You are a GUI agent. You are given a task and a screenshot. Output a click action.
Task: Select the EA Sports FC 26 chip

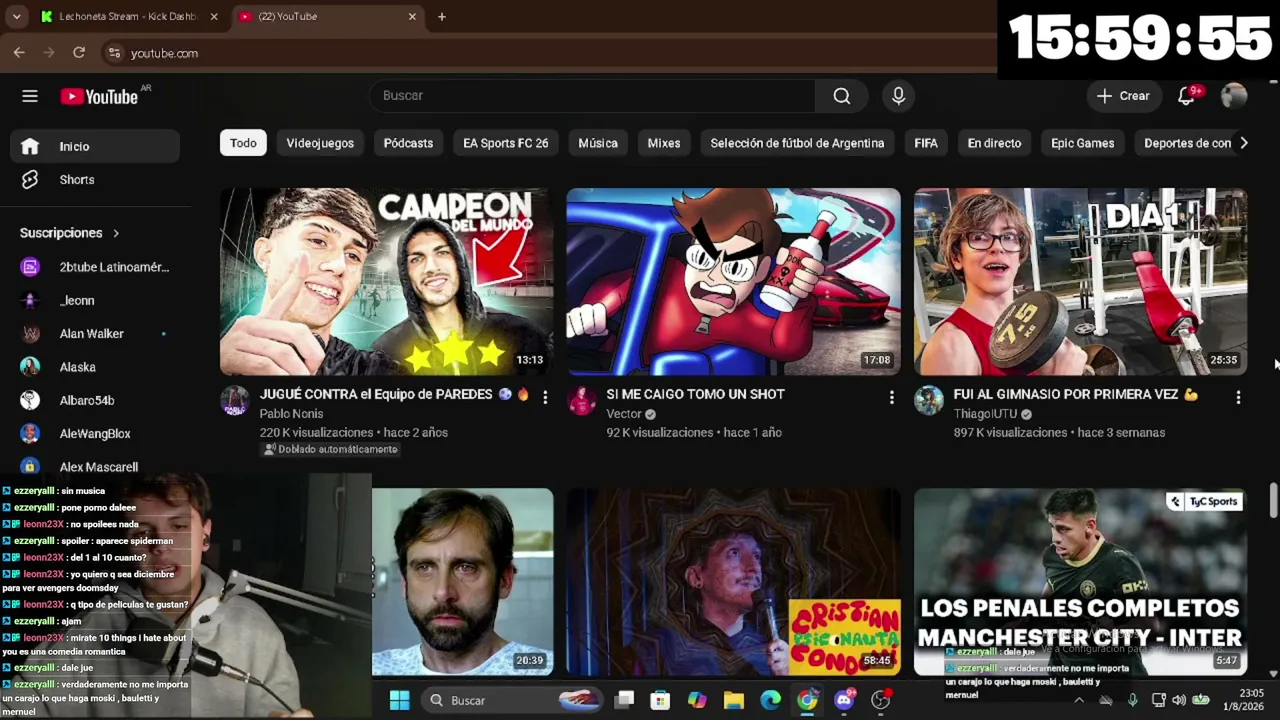[x=505, y=143]
